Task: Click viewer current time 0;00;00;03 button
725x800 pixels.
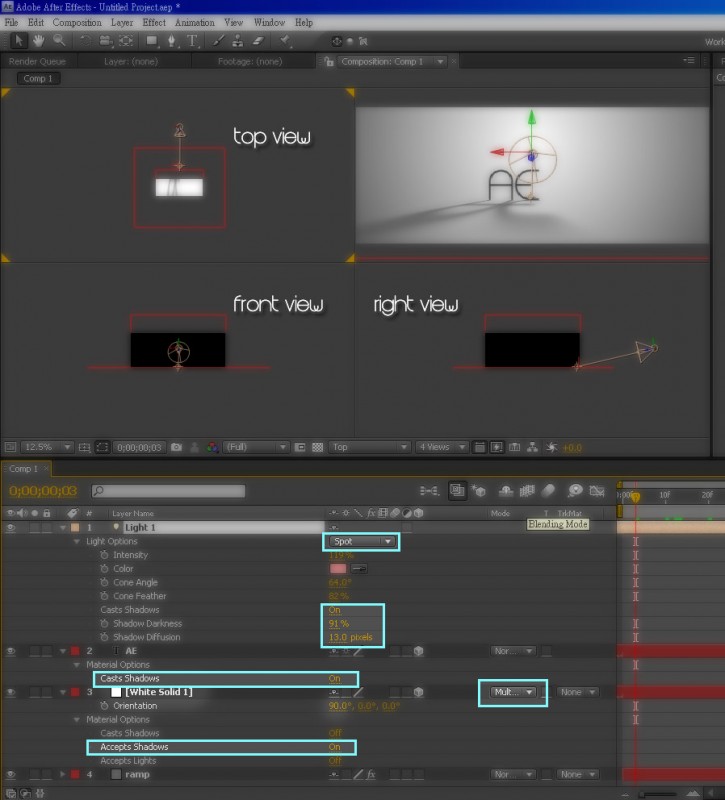Action: coord(139,447)
